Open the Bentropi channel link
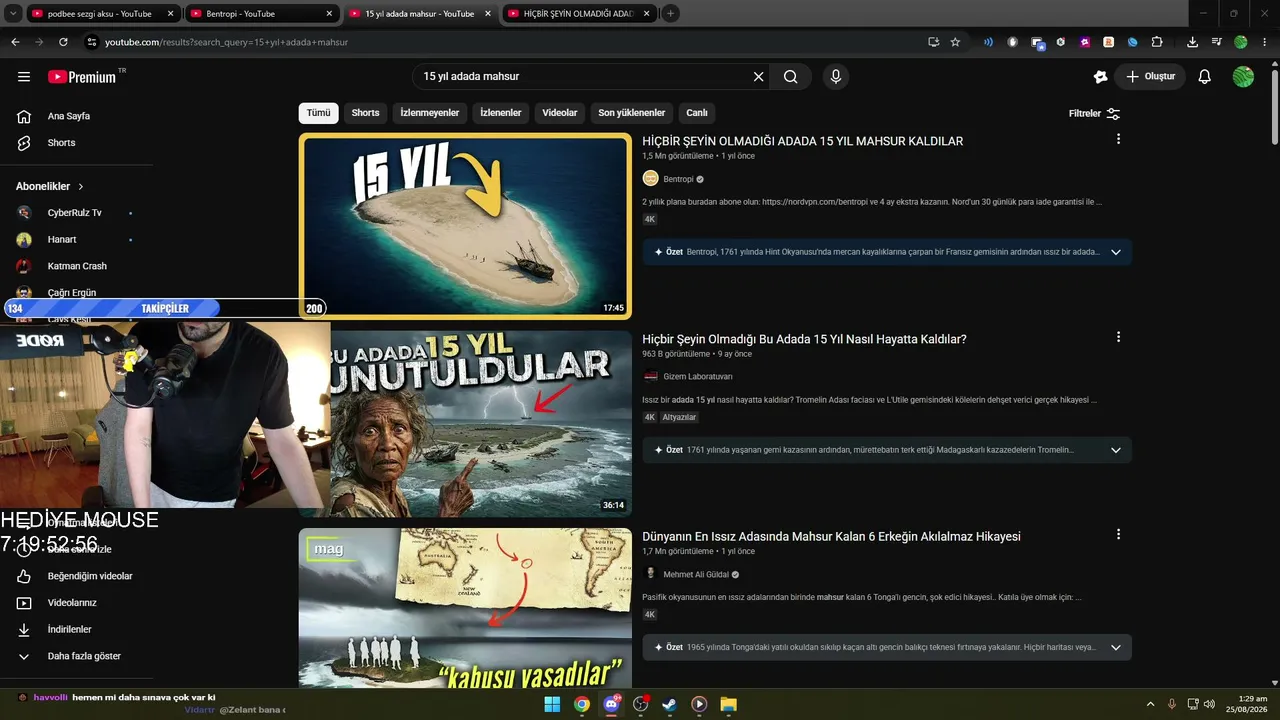 pyautogui.click(x=678, y=179)
